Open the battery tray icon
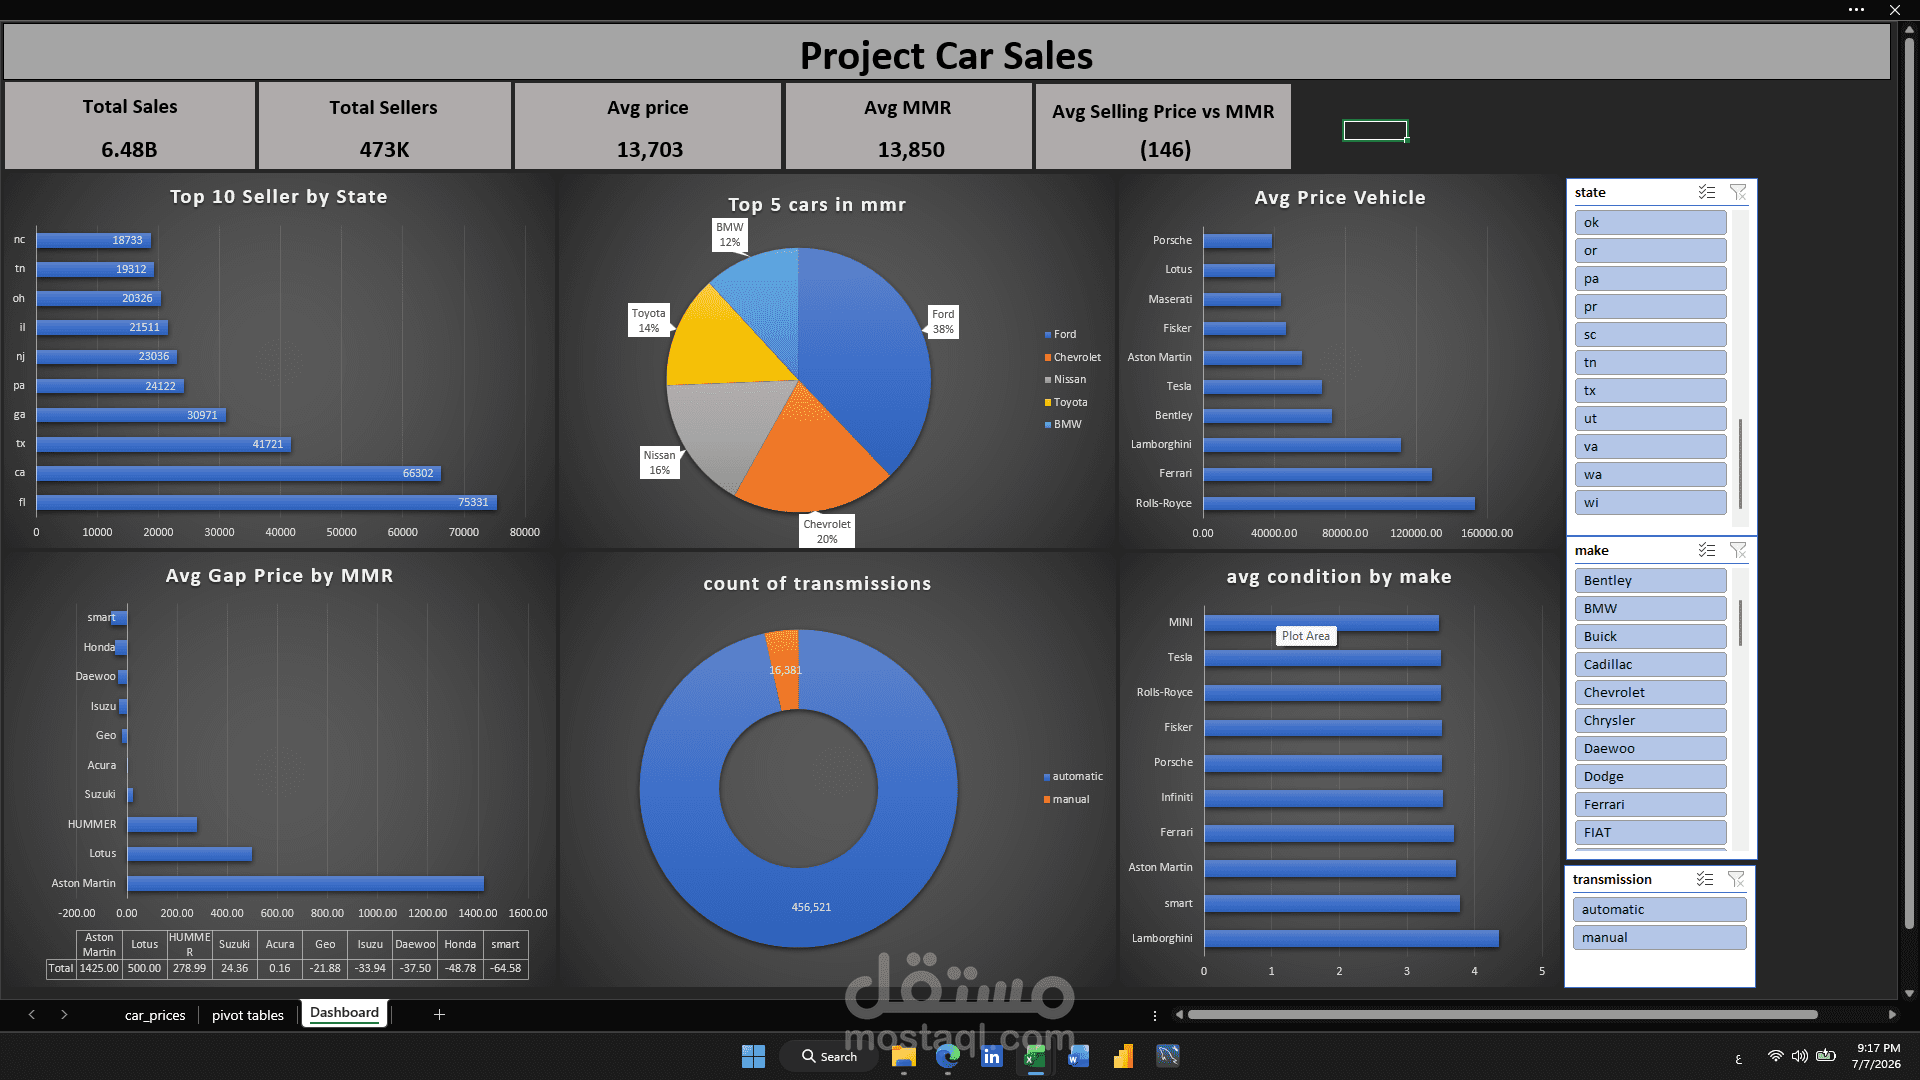Screen dimensions: 1920x1080 tap(1826, 1056)
